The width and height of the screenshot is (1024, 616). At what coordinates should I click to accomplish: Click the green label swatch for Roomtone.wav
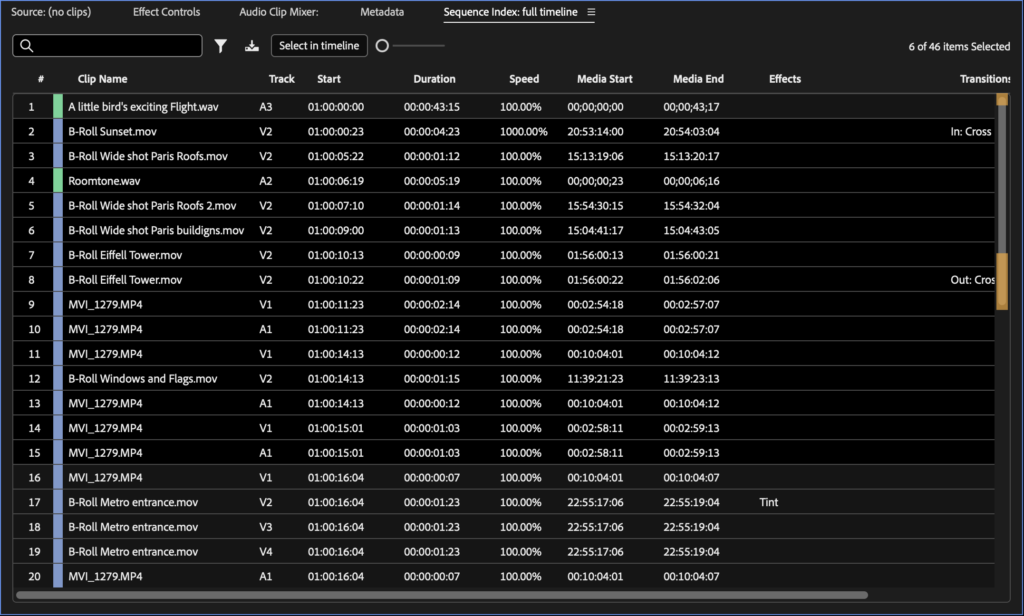click(58, 181)
